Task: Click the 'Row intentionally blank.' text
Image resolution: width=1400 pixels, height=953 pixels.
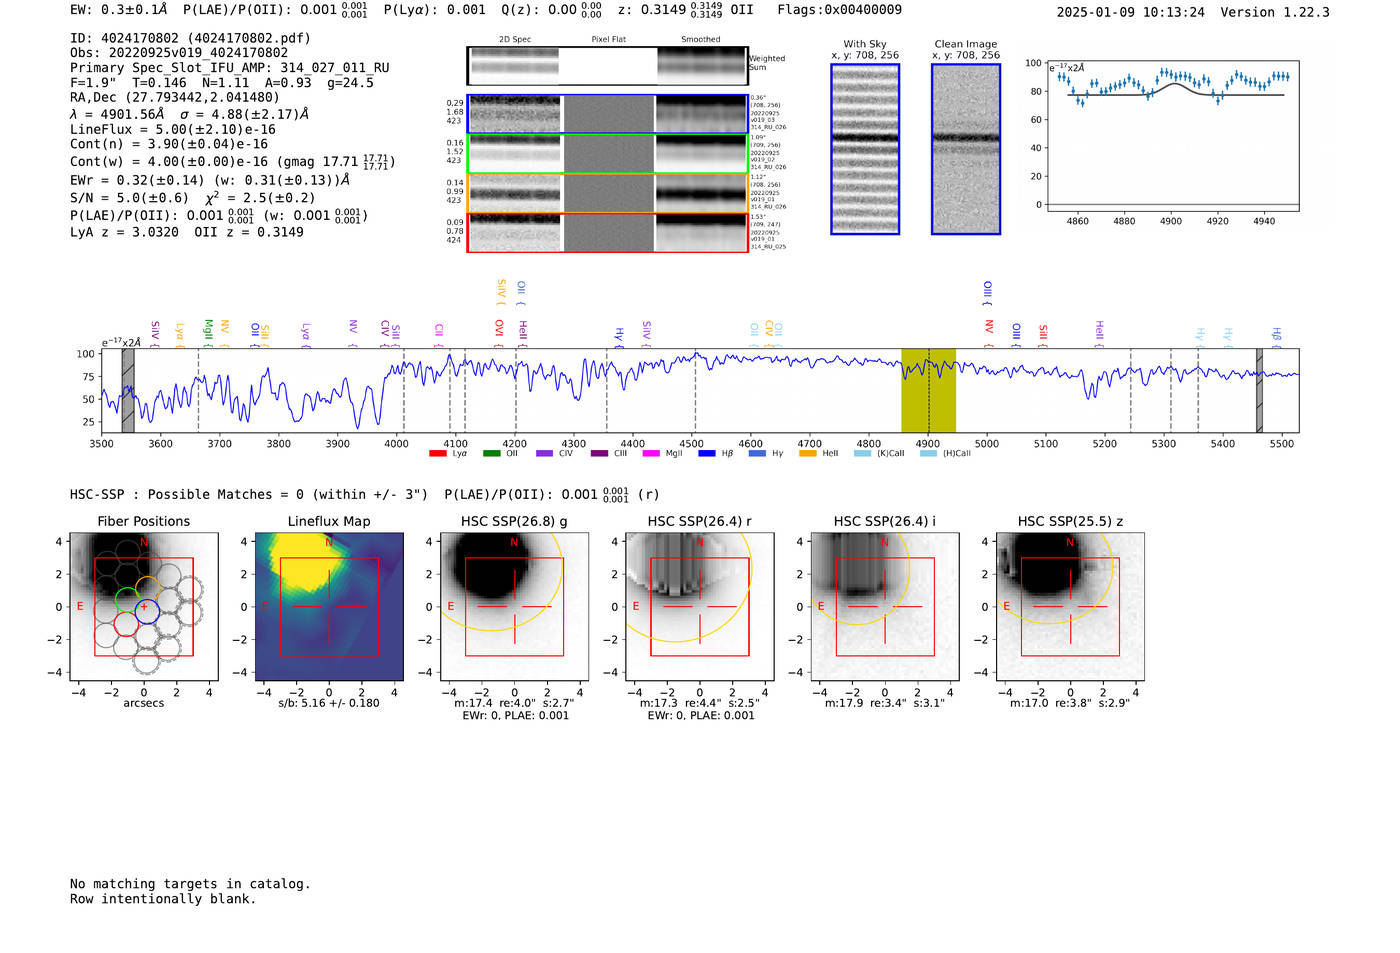Action: [163, 899]
